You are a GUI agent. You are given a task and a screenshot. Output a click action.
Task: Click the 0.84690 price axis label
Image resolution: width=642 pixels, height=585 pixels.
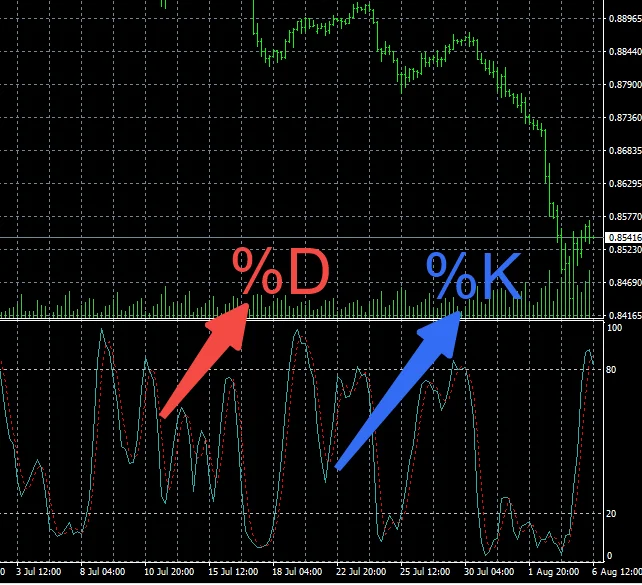click(x=625, y=282)
